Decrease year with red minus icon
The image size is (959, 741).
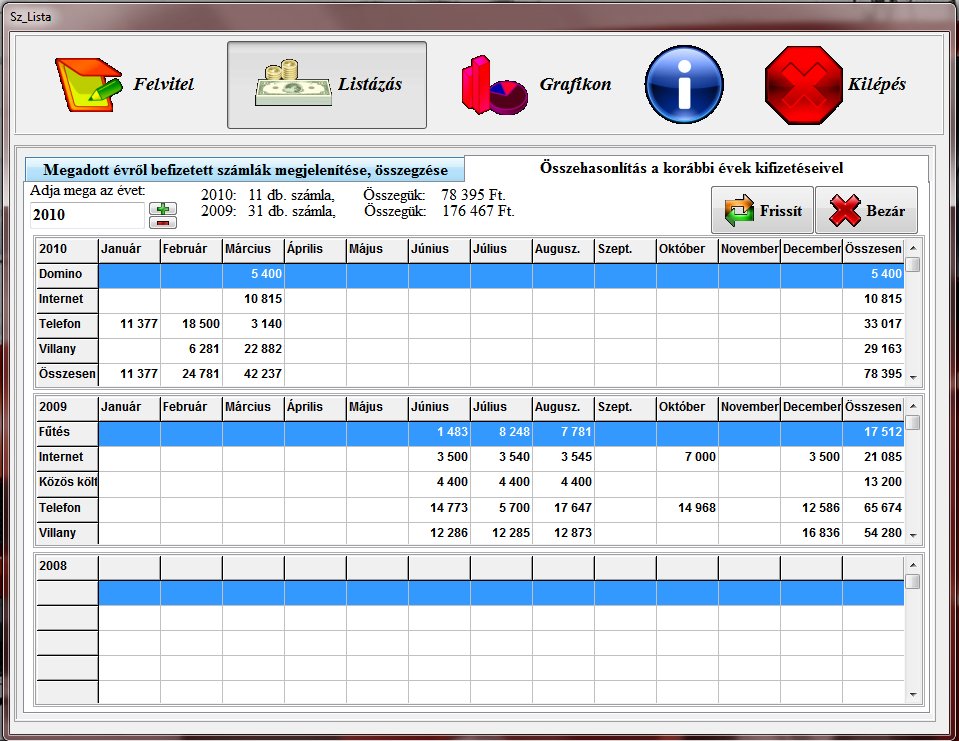(162, 222)
